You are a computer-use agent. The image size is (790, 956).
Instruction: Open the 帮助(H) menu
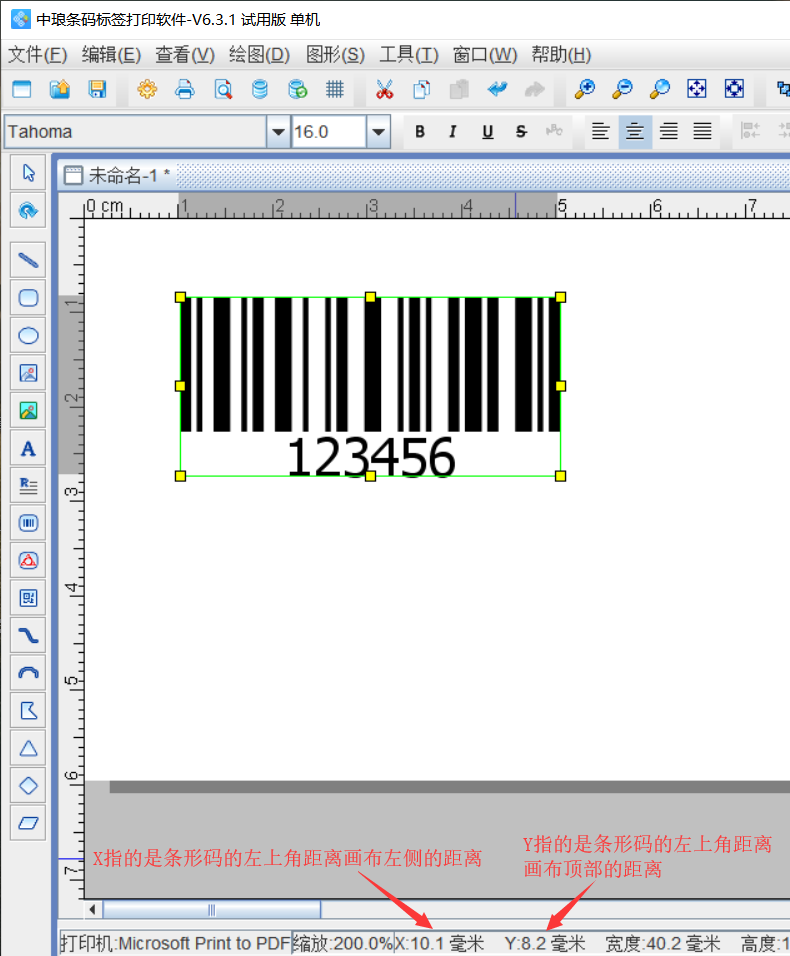(561, 55)
